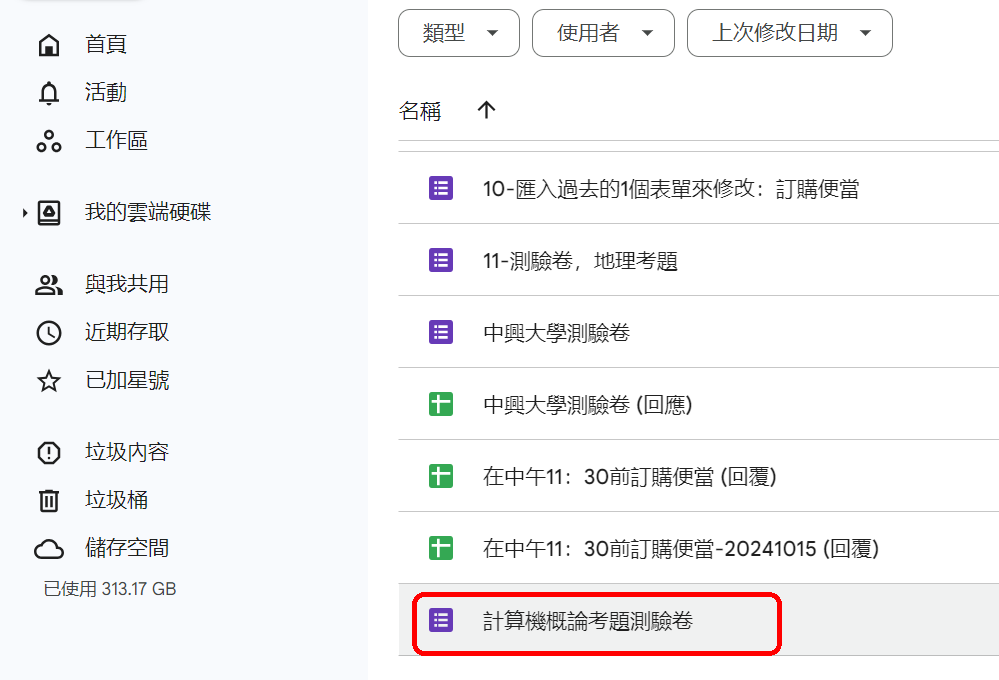This screenshot has width=999, height=680.
Task: Select the 計算機概論考題測驗卷 form file
Action: click(587, 621)
